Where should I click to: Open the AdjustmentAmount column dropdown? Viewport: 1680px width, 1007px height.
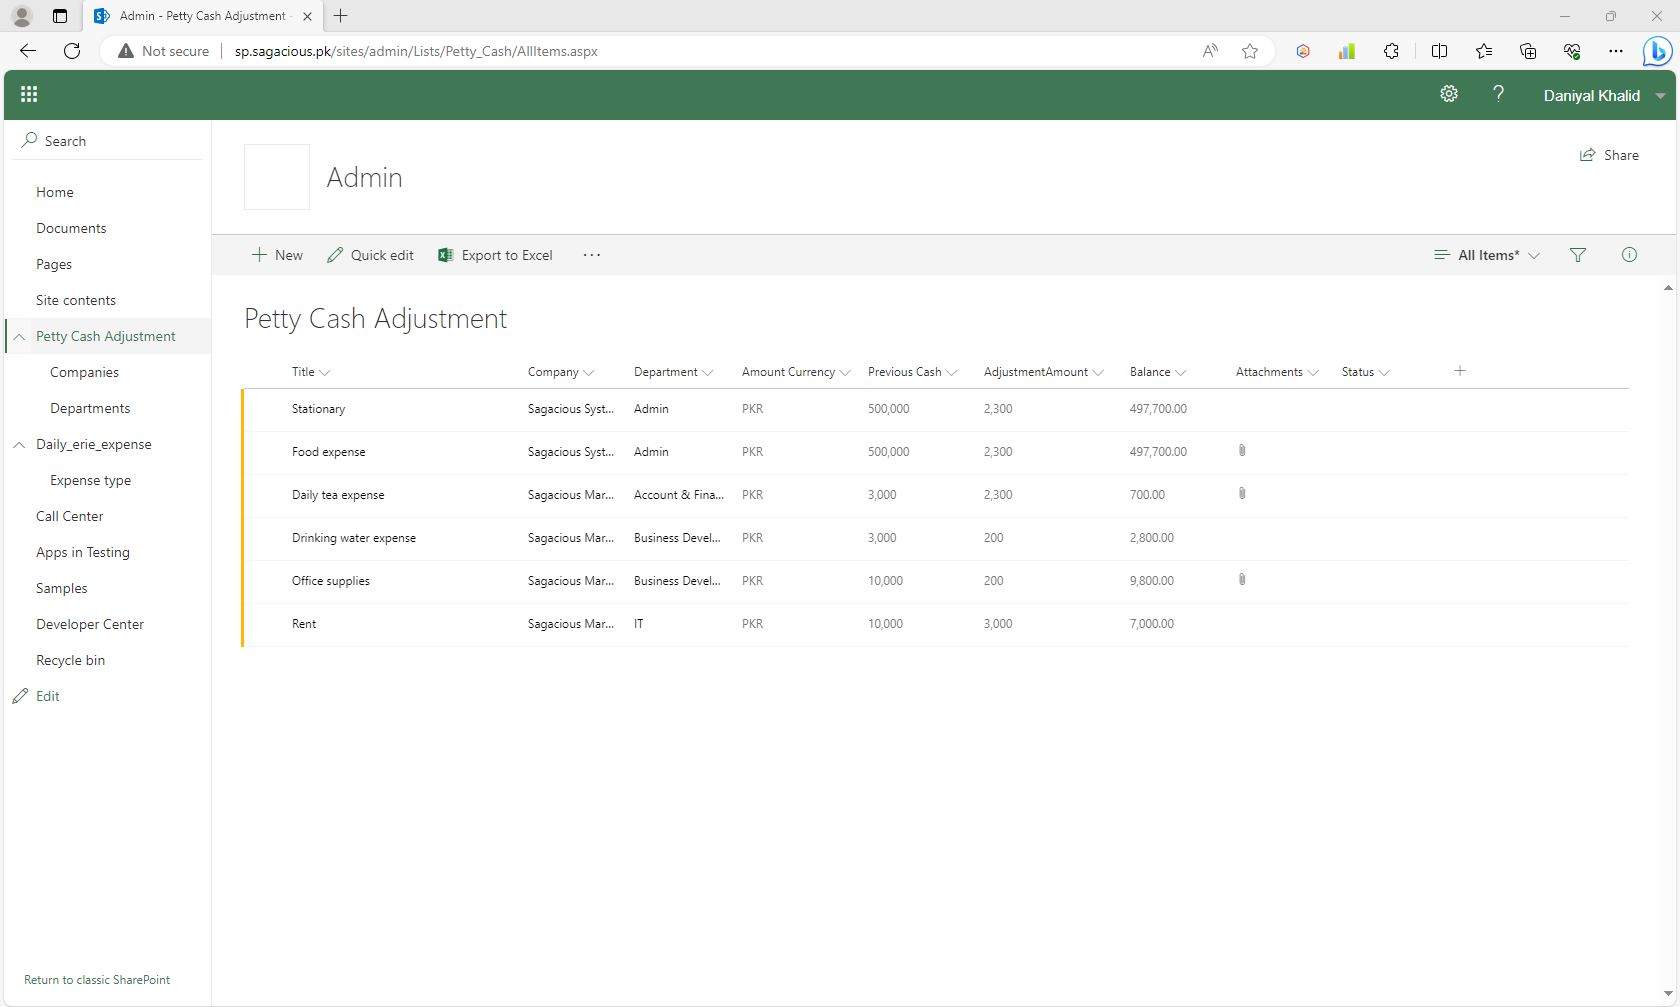click(x=1098, y=372)
